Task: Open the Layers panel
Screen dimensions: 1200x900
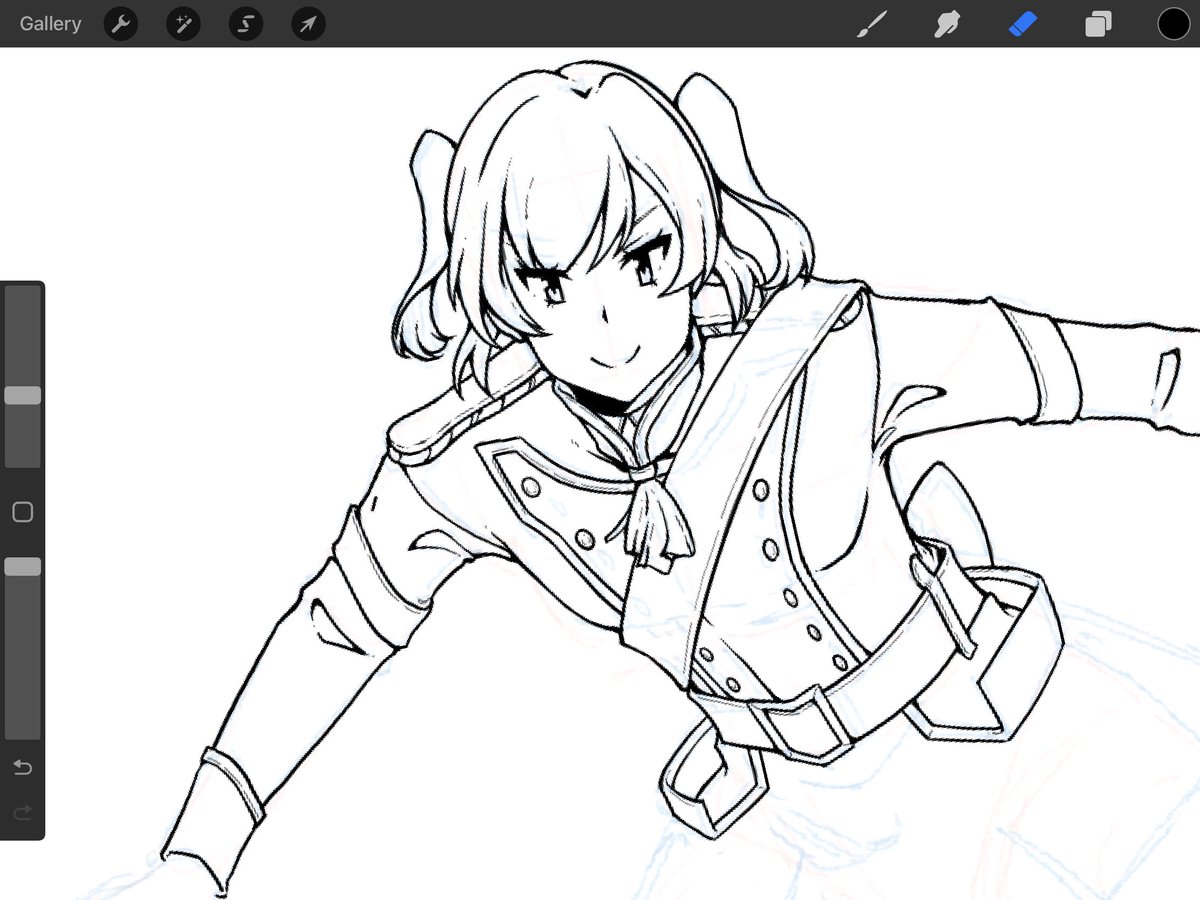Action: 1098,24
